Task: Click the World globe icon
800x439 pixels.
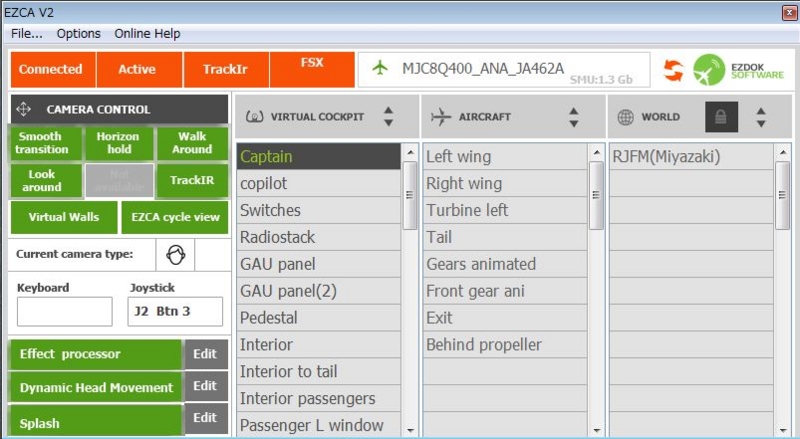Action: click(x=626, y=117)
